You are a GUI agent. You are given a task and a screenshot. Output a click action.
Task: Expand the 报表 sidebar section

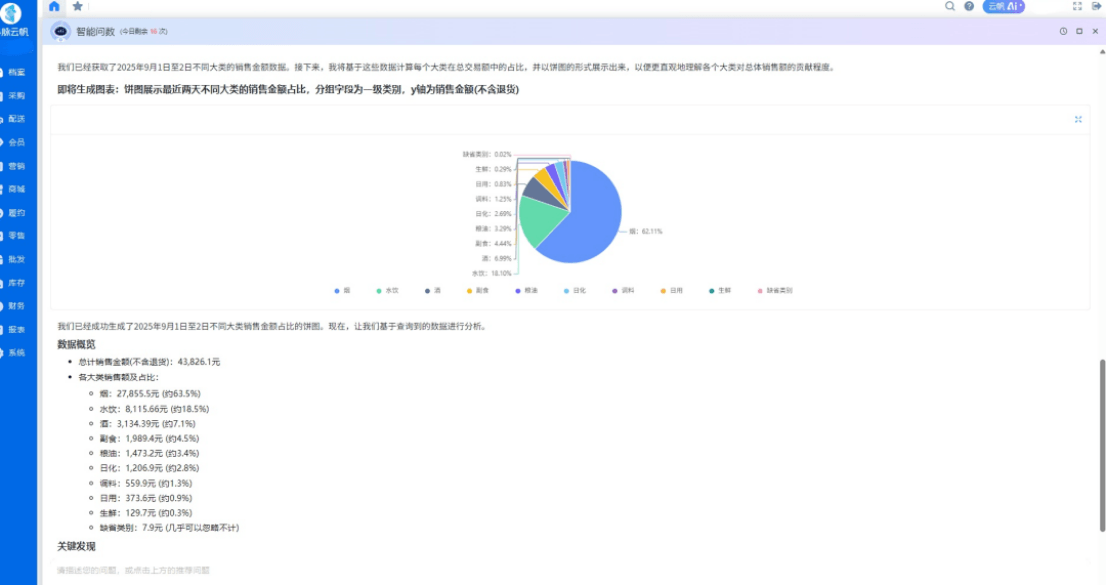coord(16,330)
